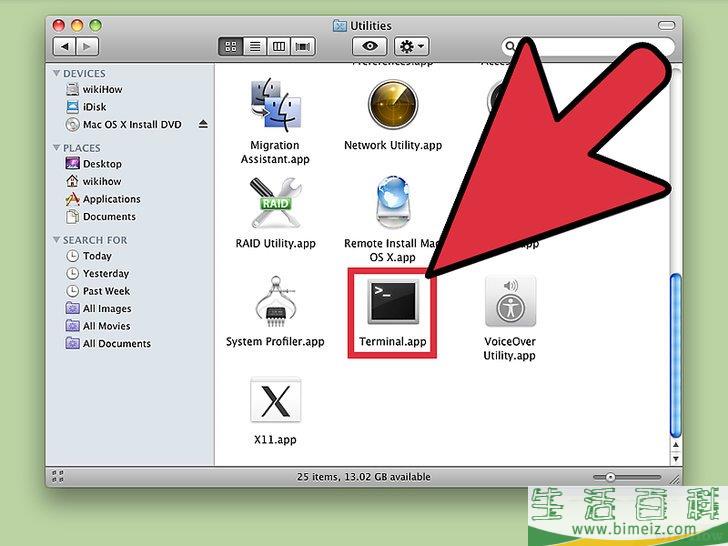The height and width of the screenshot is (546, 728).
Task: Eject Mac OS X Install DVD
Action: pyautogui.click(x=203, y=125)
